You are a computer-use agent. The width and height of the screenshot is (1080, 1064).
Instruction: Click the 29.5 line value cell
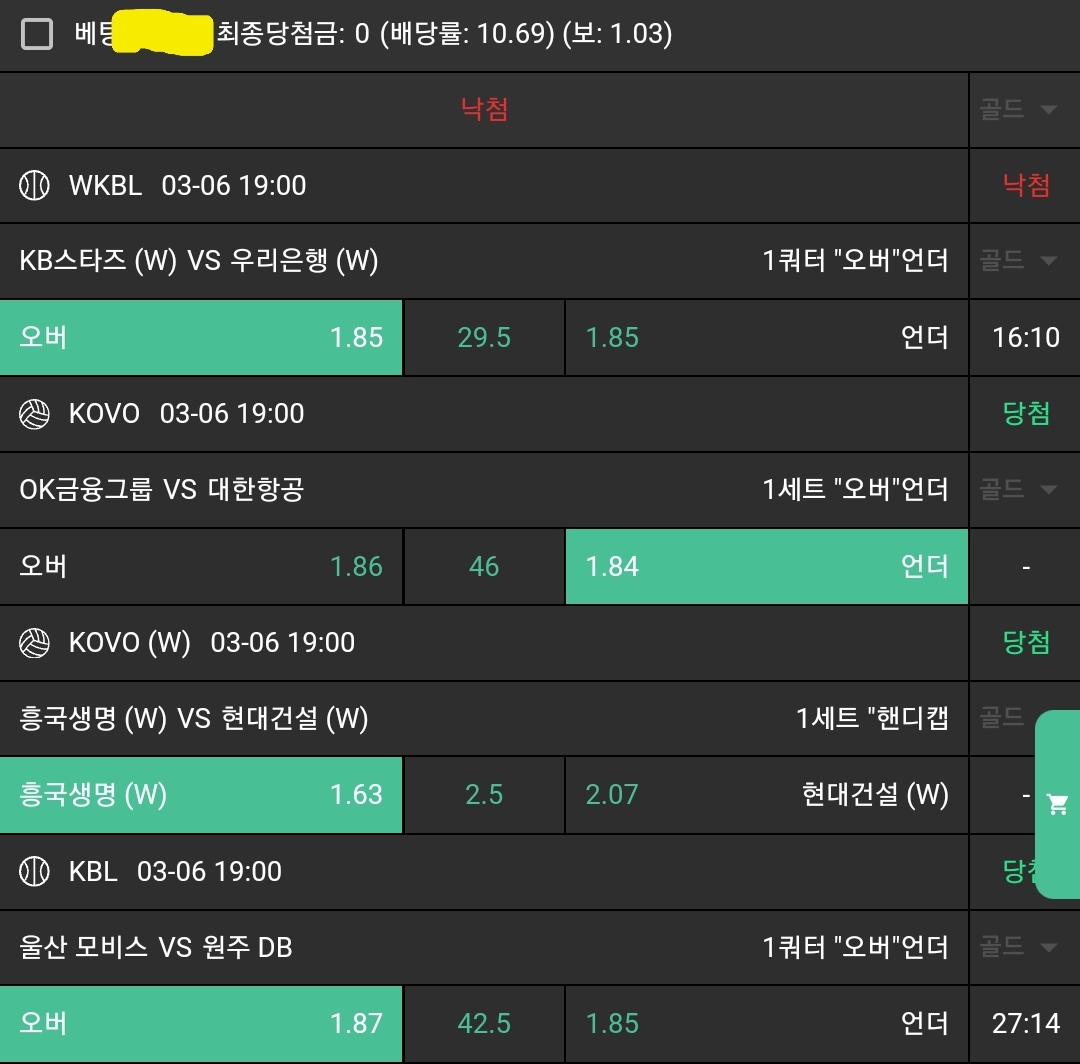click(x=484, y=338)
